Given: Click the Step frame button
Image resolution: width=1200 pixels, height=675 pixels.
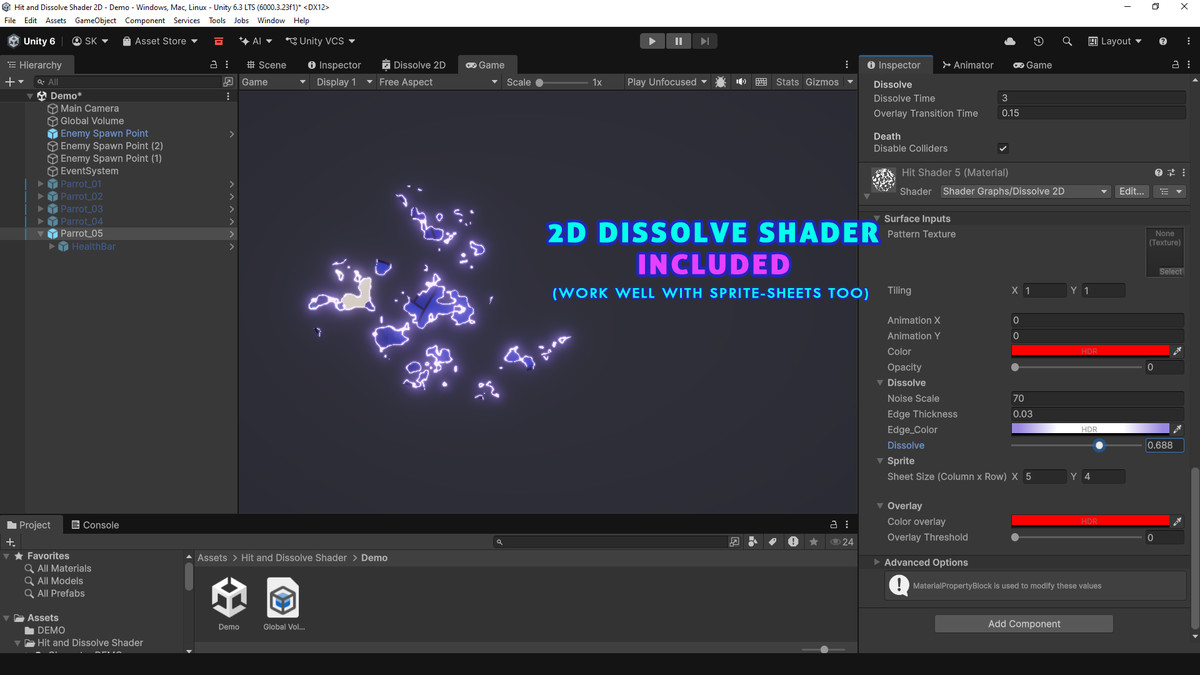Looking at the screenshot, I should [705, 41].
